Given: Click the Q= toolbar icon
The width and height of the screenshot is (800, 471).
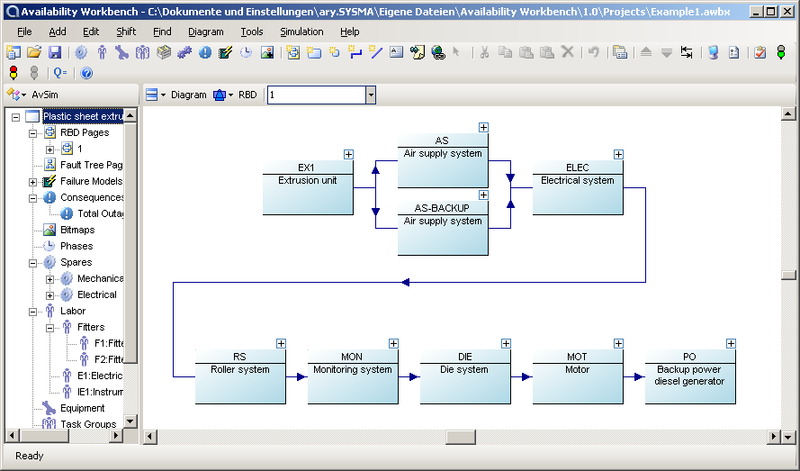Looking at the screenshot, I should [x=60, y=73].
